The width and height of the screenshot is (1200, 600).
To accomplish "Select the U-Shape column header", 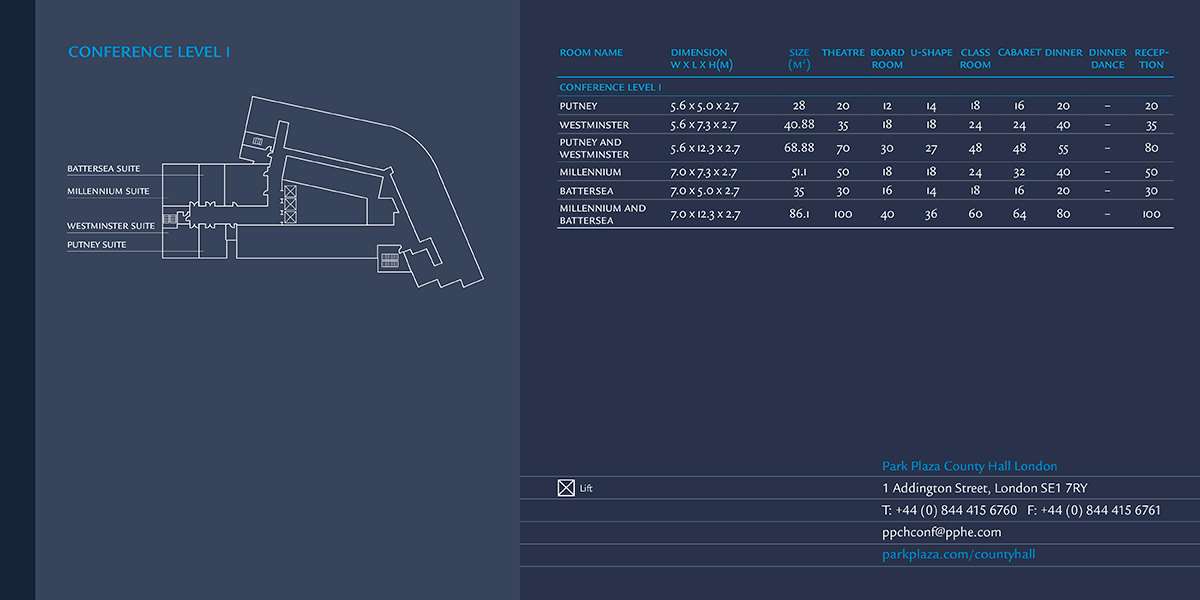I will 931,53.
